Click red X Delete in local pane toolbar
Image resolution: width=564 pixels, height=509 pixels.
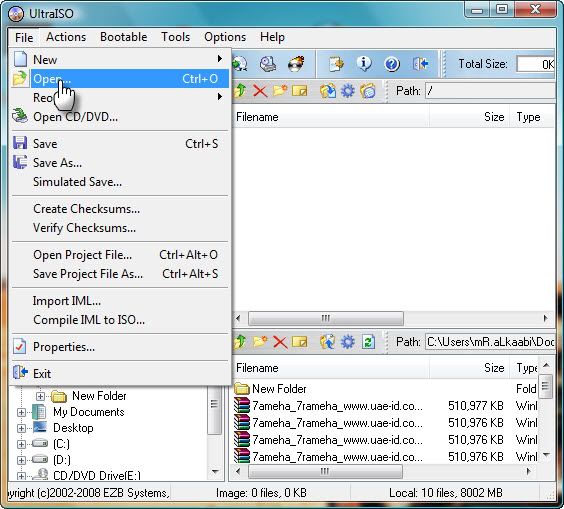[x=280, y=342]
